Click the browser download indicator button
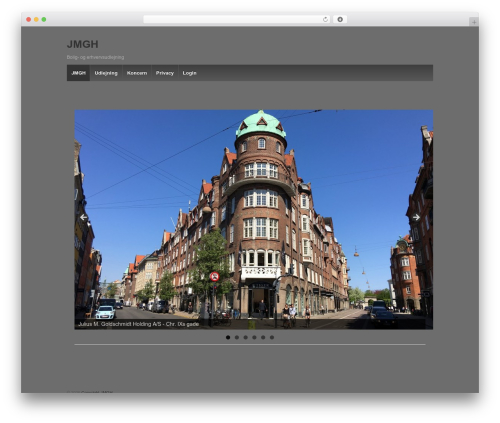The image size is (500, 423). coord(340,19)
